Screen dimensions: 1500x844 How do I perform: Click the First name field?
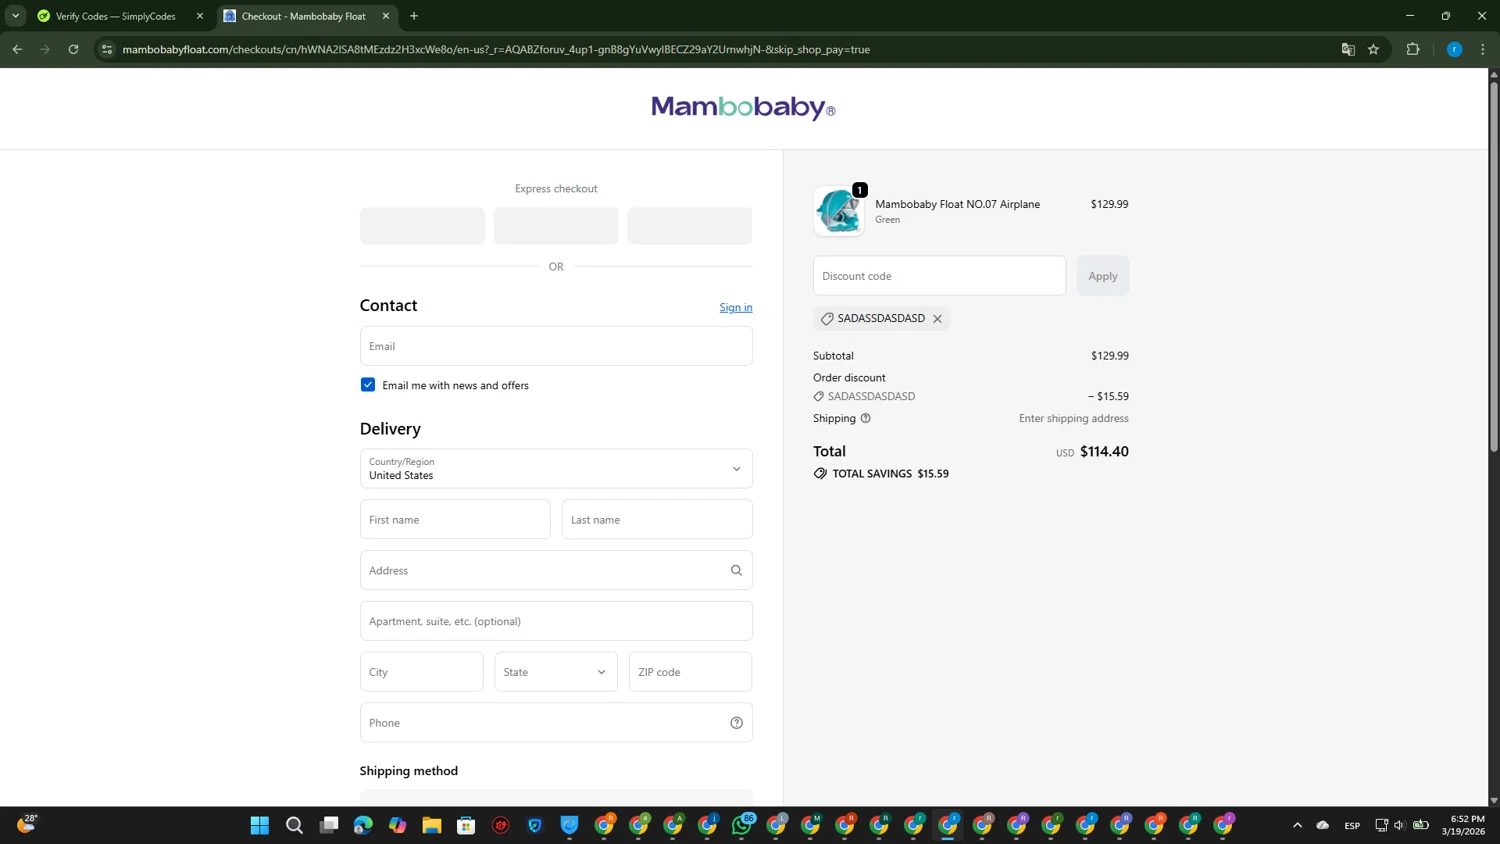pos(455,520)
